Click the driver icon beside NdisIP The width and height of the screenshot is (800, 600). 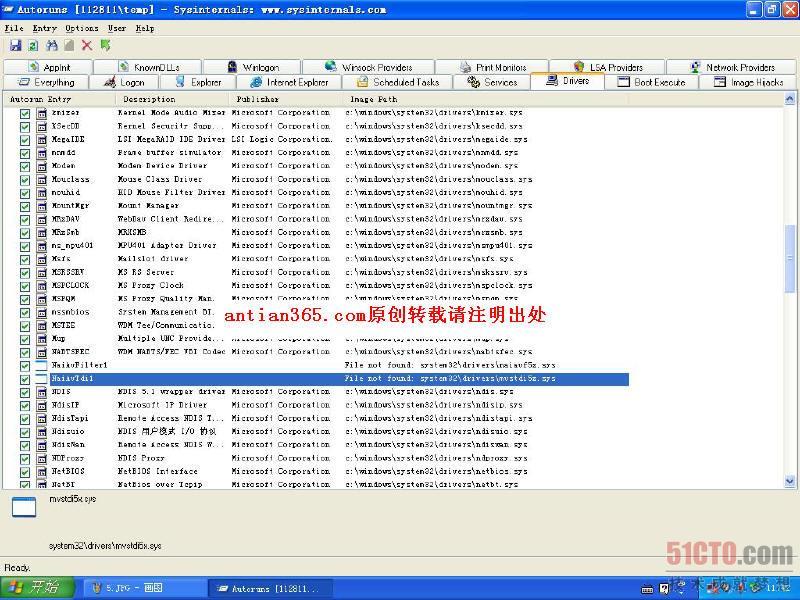42,406
